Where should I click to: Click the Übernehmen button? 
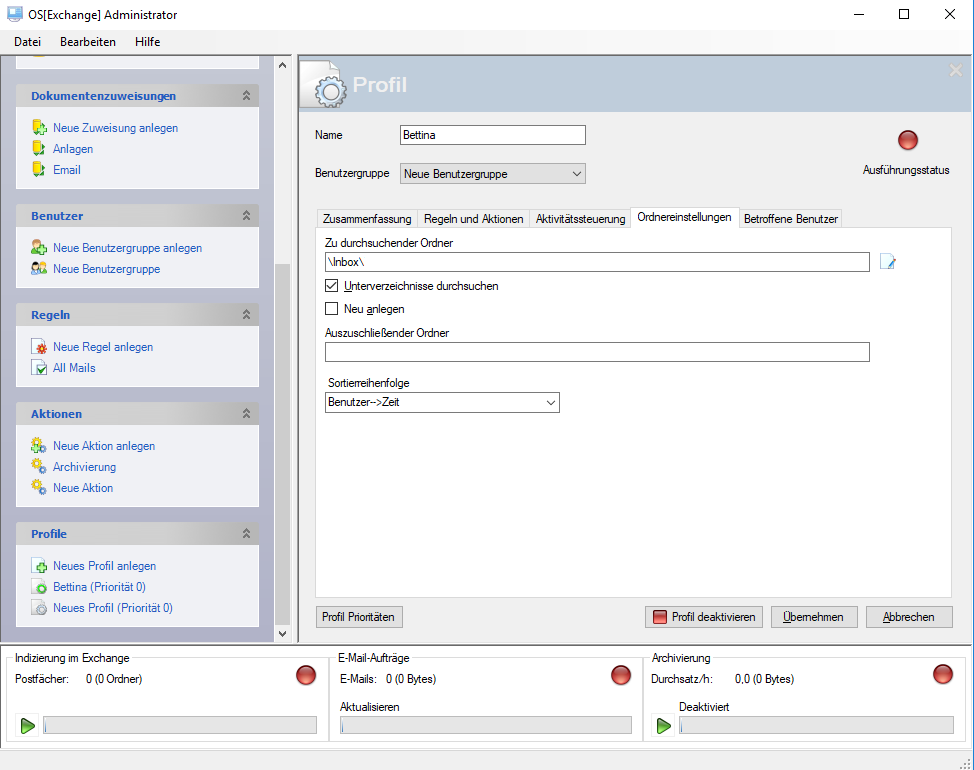point(814,617)
